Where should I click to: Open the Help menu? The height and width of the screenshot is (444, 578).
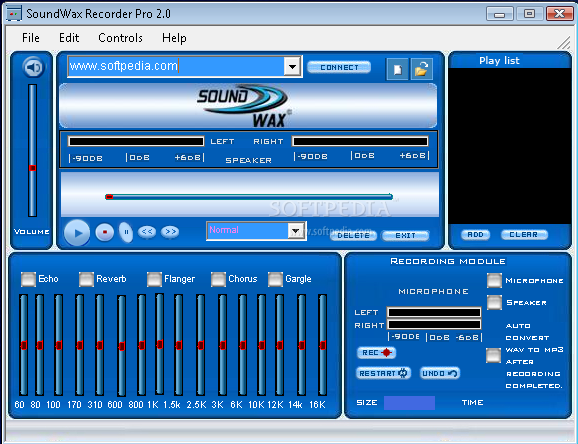tap(174, 38)
